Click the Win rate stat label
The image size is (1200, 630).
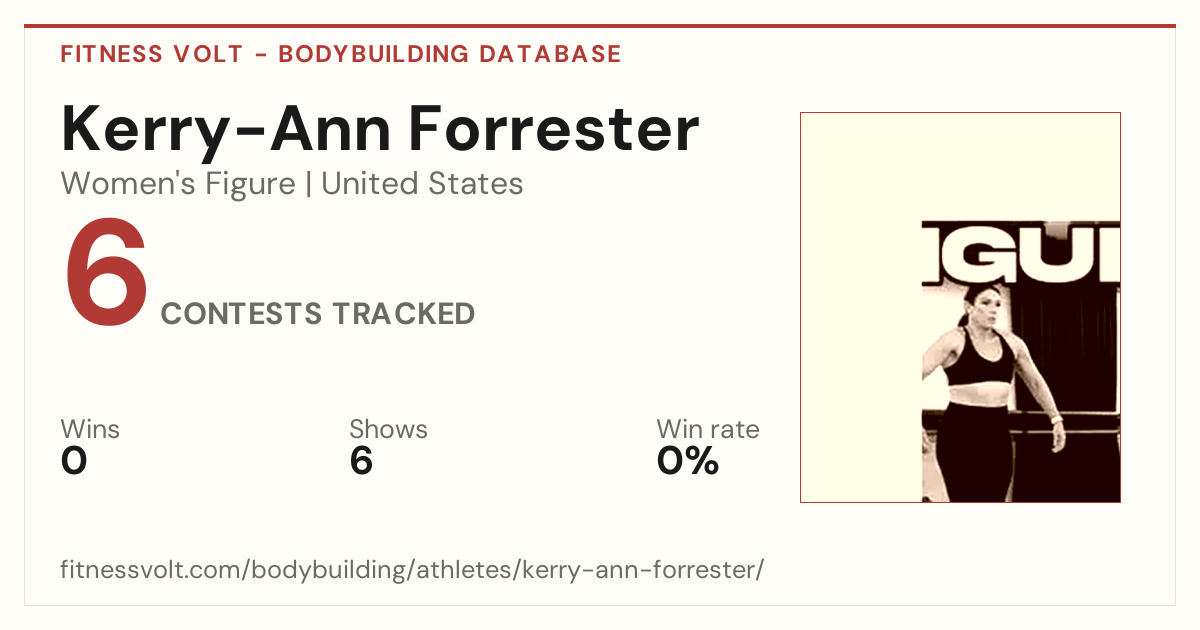click(x=708, y=430)
